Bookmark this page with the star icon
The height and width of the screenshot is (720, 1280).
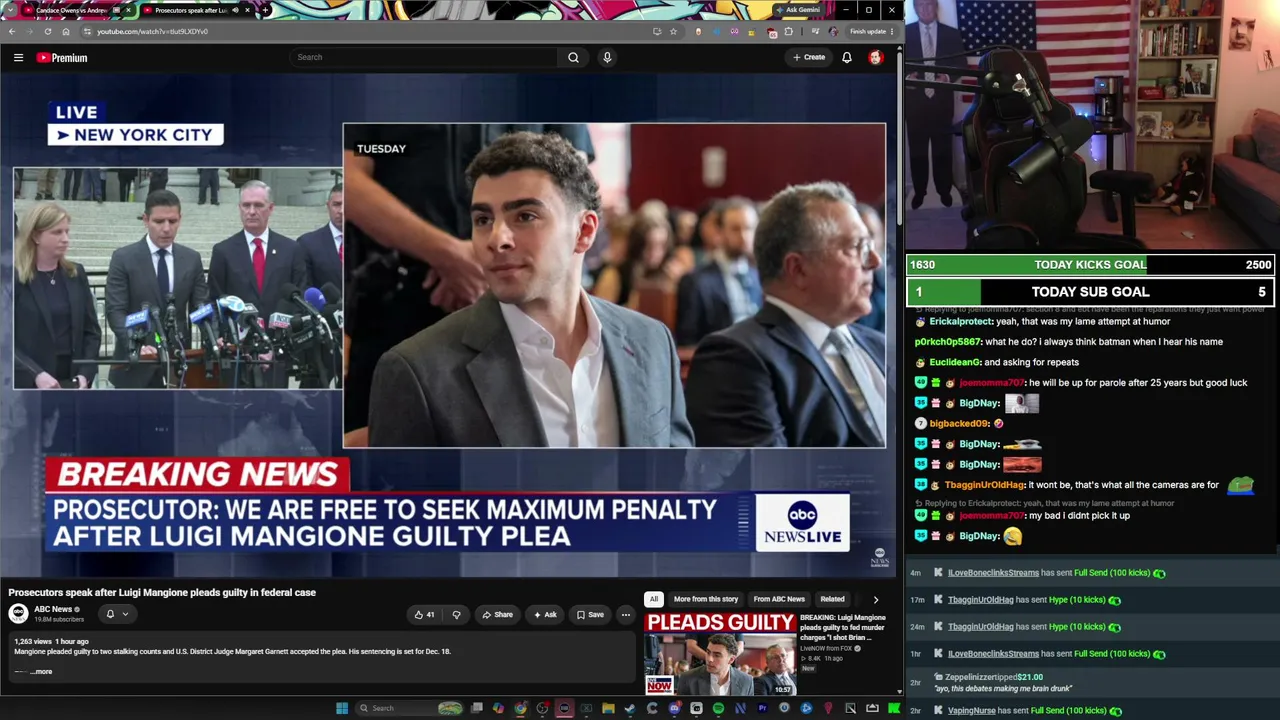pos(673,31)
